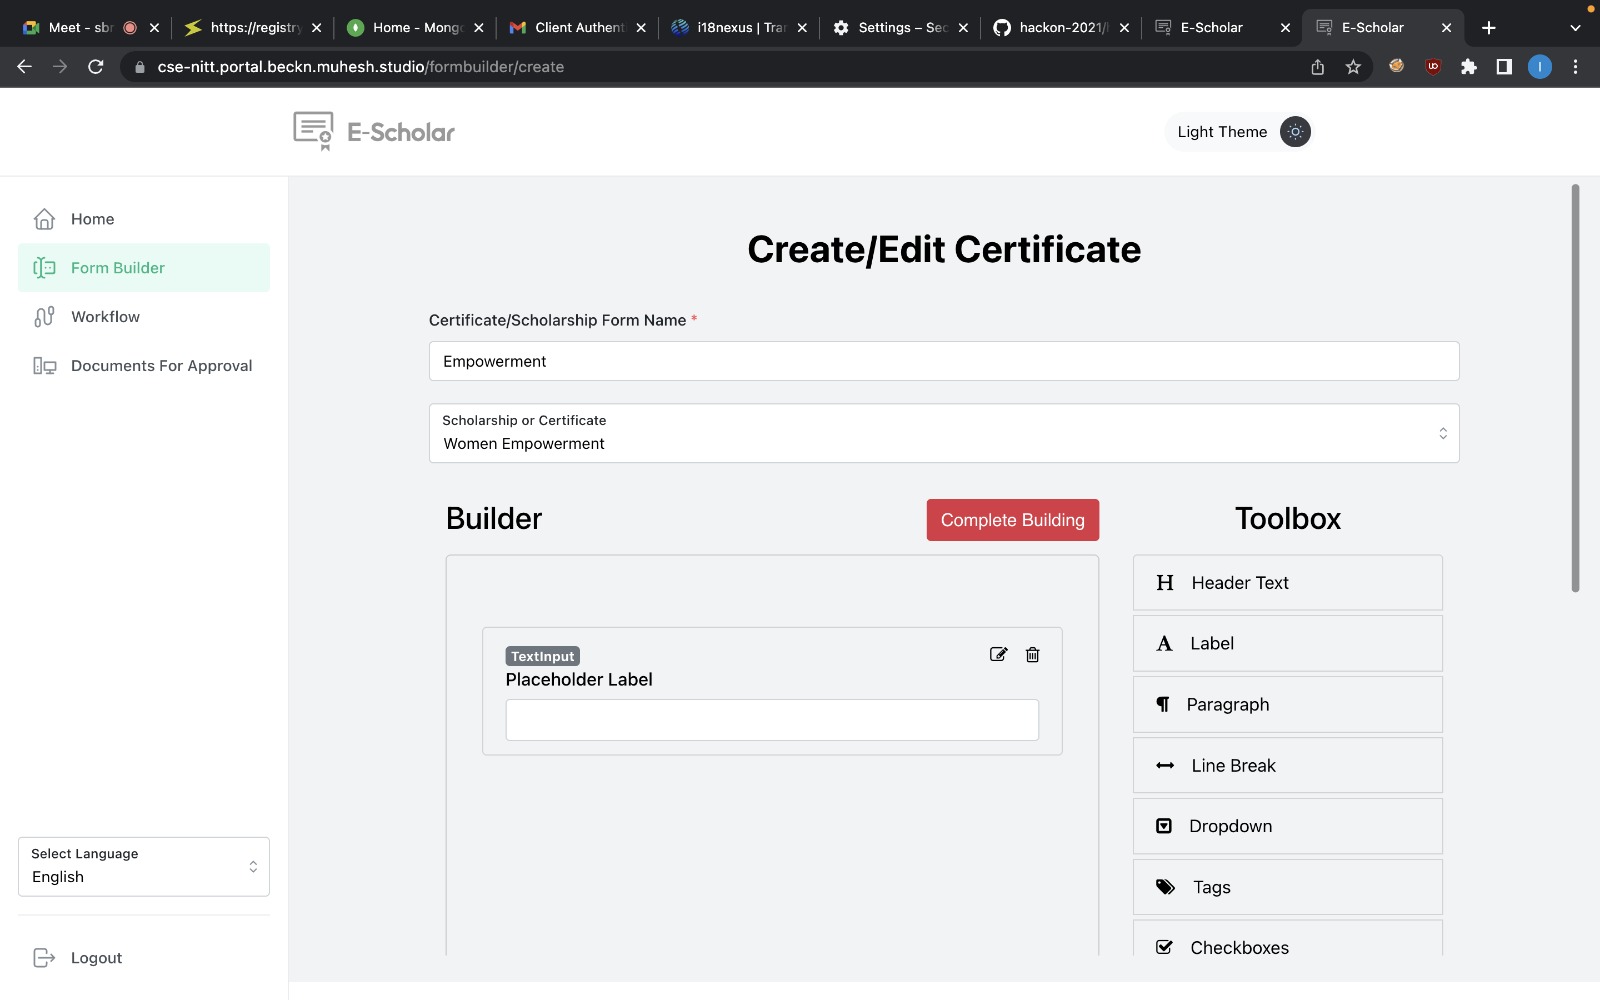Reload the browser page
Screen dimensions: 1600x1000
(x=96, y=67)
